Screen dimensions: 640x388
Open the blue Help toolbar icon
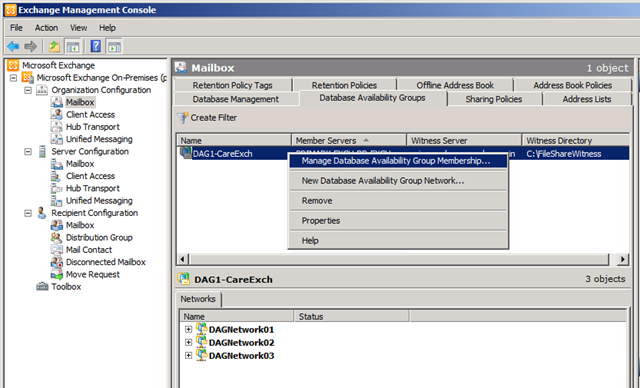coord(96,47)
